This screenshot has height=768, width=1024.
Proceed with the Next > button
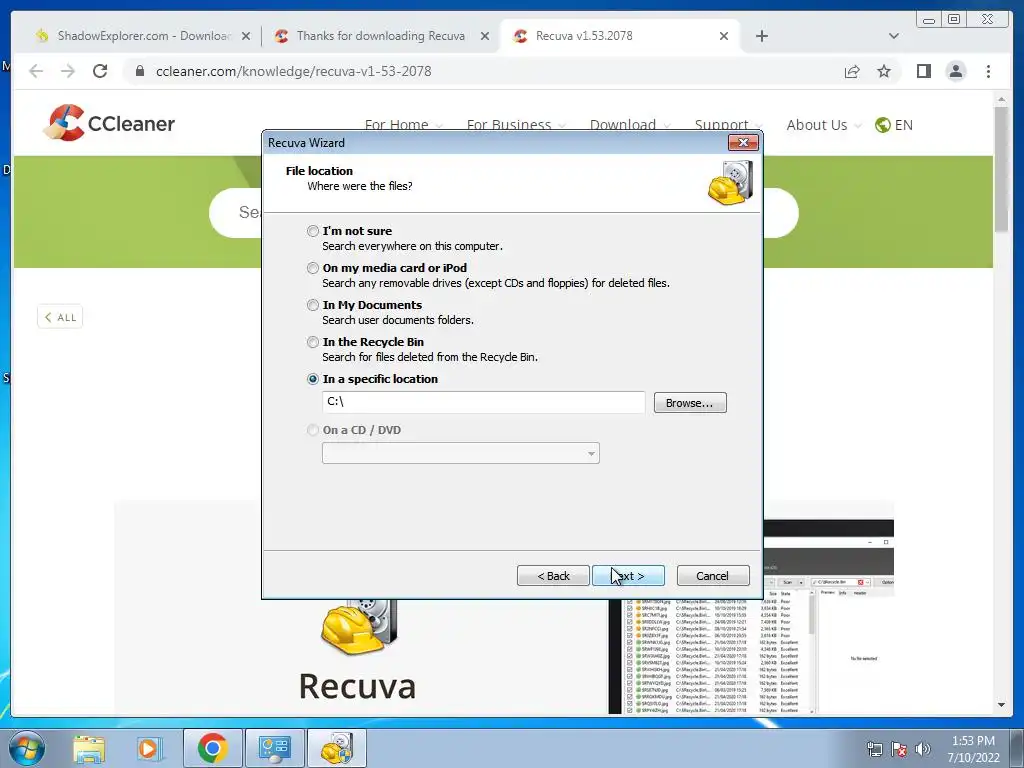point(628,576)
